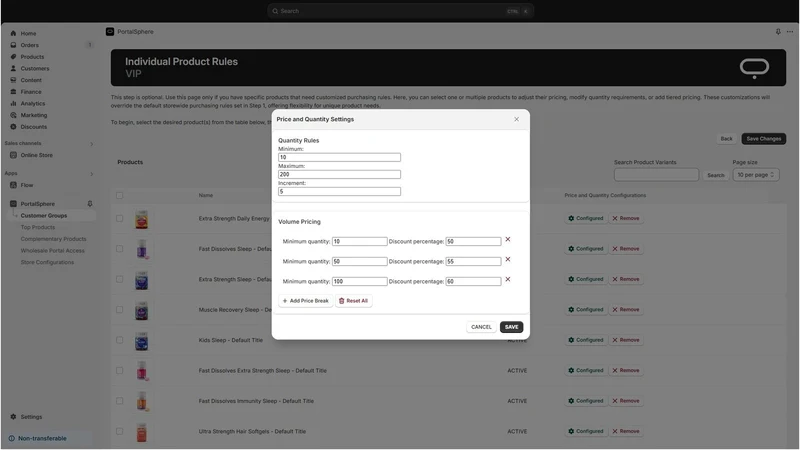Click the Maximum quantity rule field
This screenshot has height=450, width=800.
[x=339, y=174]
